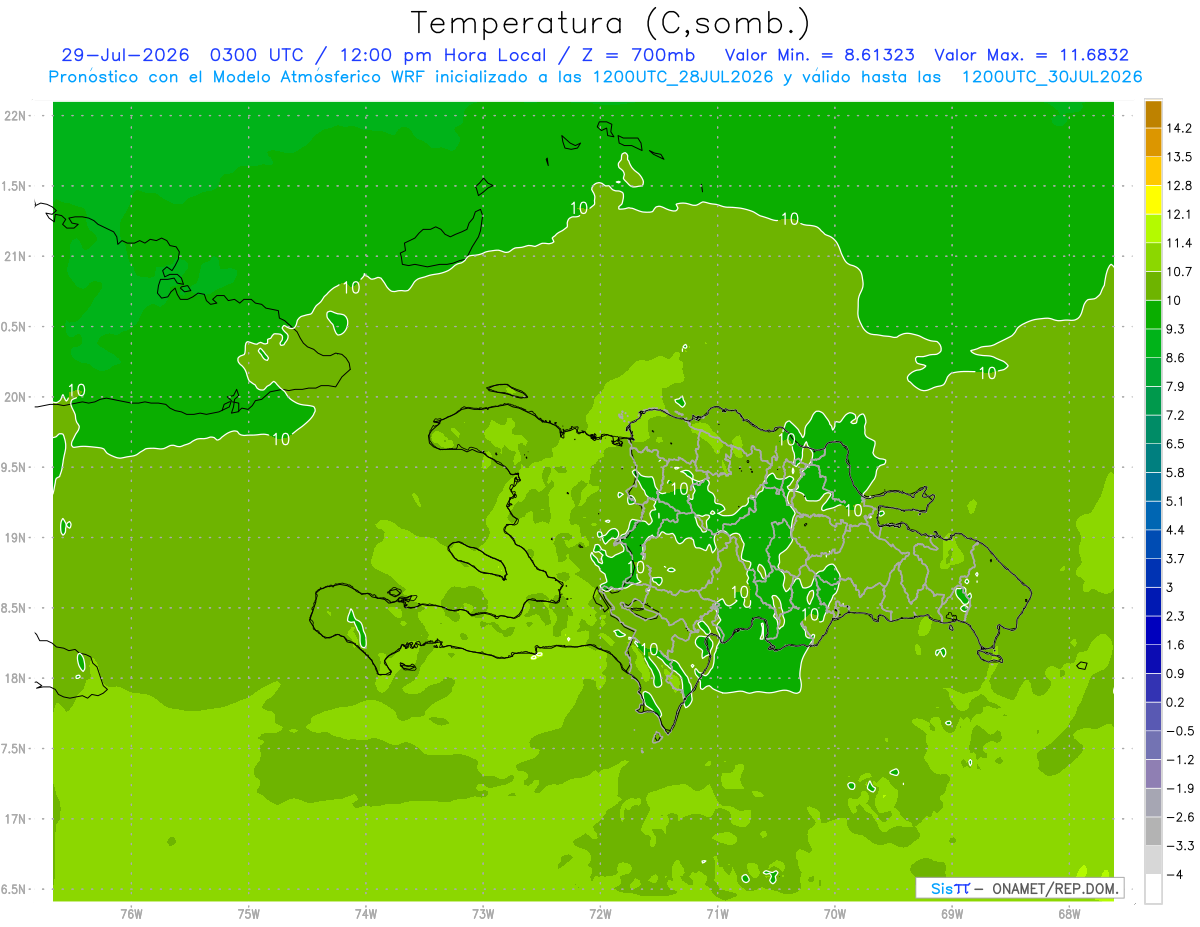Click the "10.7" colorbar value
1200x927 pixels.
[1179, 272]
